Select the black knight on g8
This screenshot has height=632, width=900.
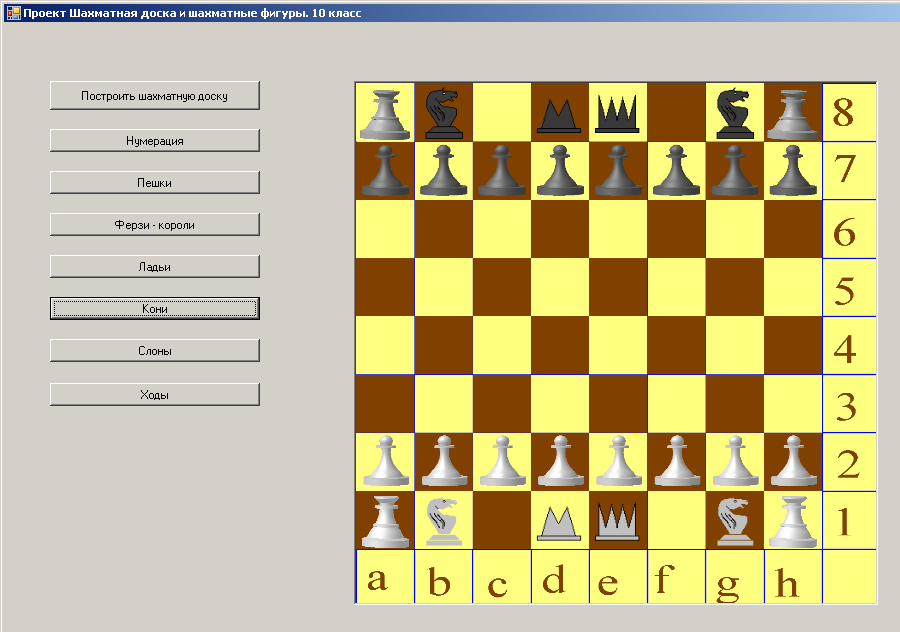coord(735,112)
